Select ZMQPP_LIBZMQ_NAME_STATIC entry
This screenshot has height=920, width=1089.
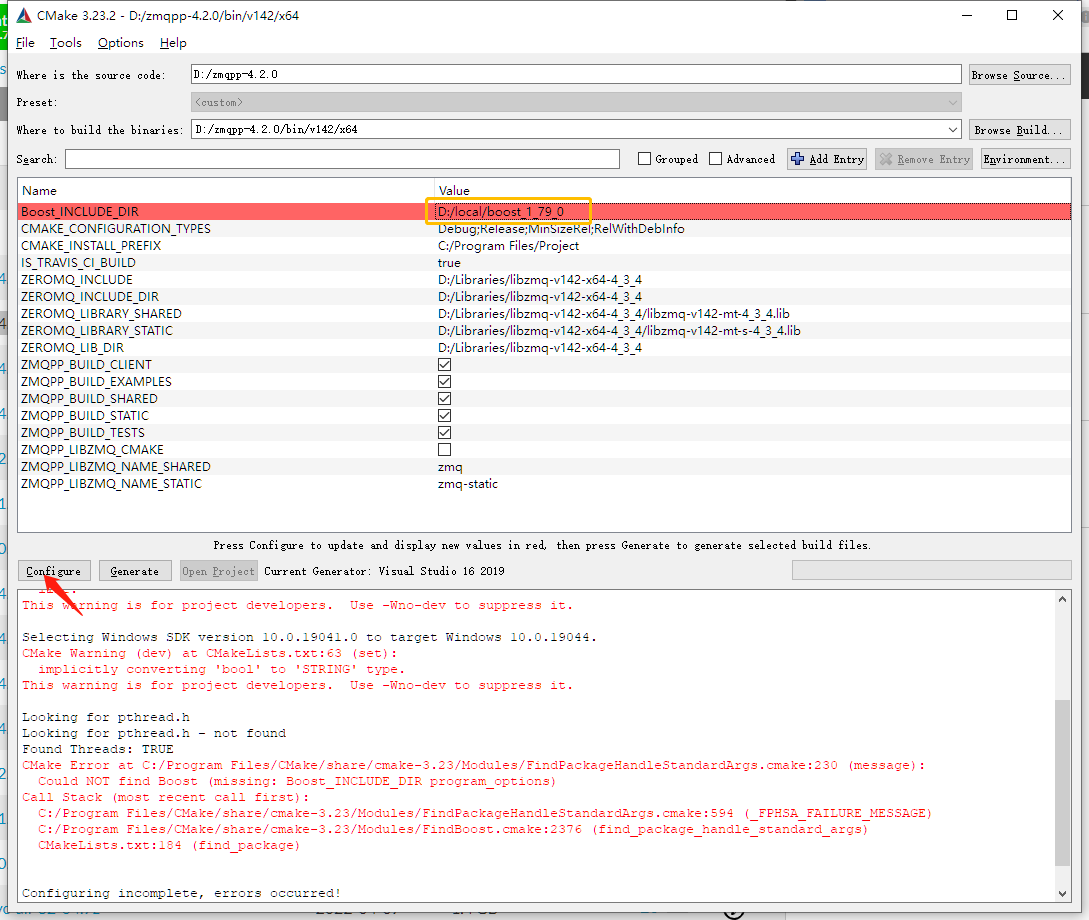coord(112,483)
